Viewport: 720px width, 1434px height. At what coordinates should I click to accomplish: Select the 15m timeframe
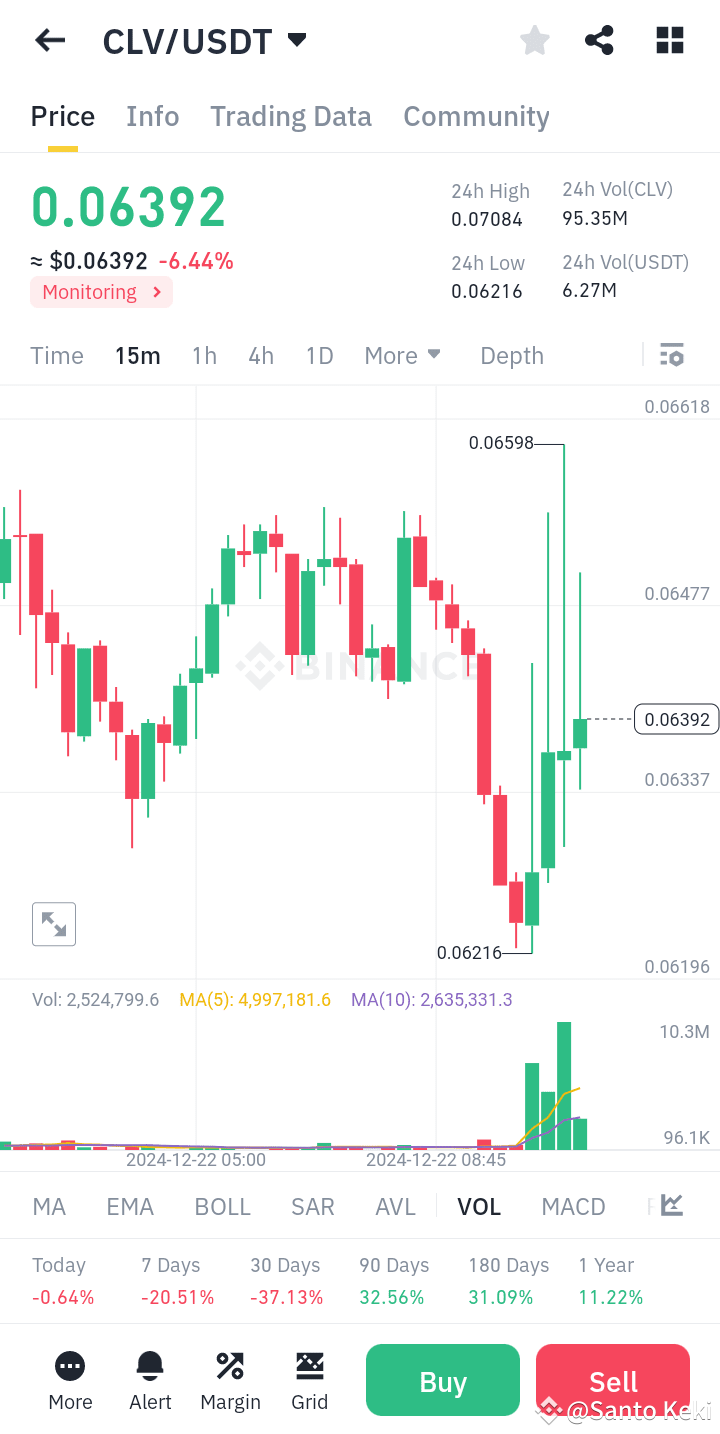click(x=137, y=355)
